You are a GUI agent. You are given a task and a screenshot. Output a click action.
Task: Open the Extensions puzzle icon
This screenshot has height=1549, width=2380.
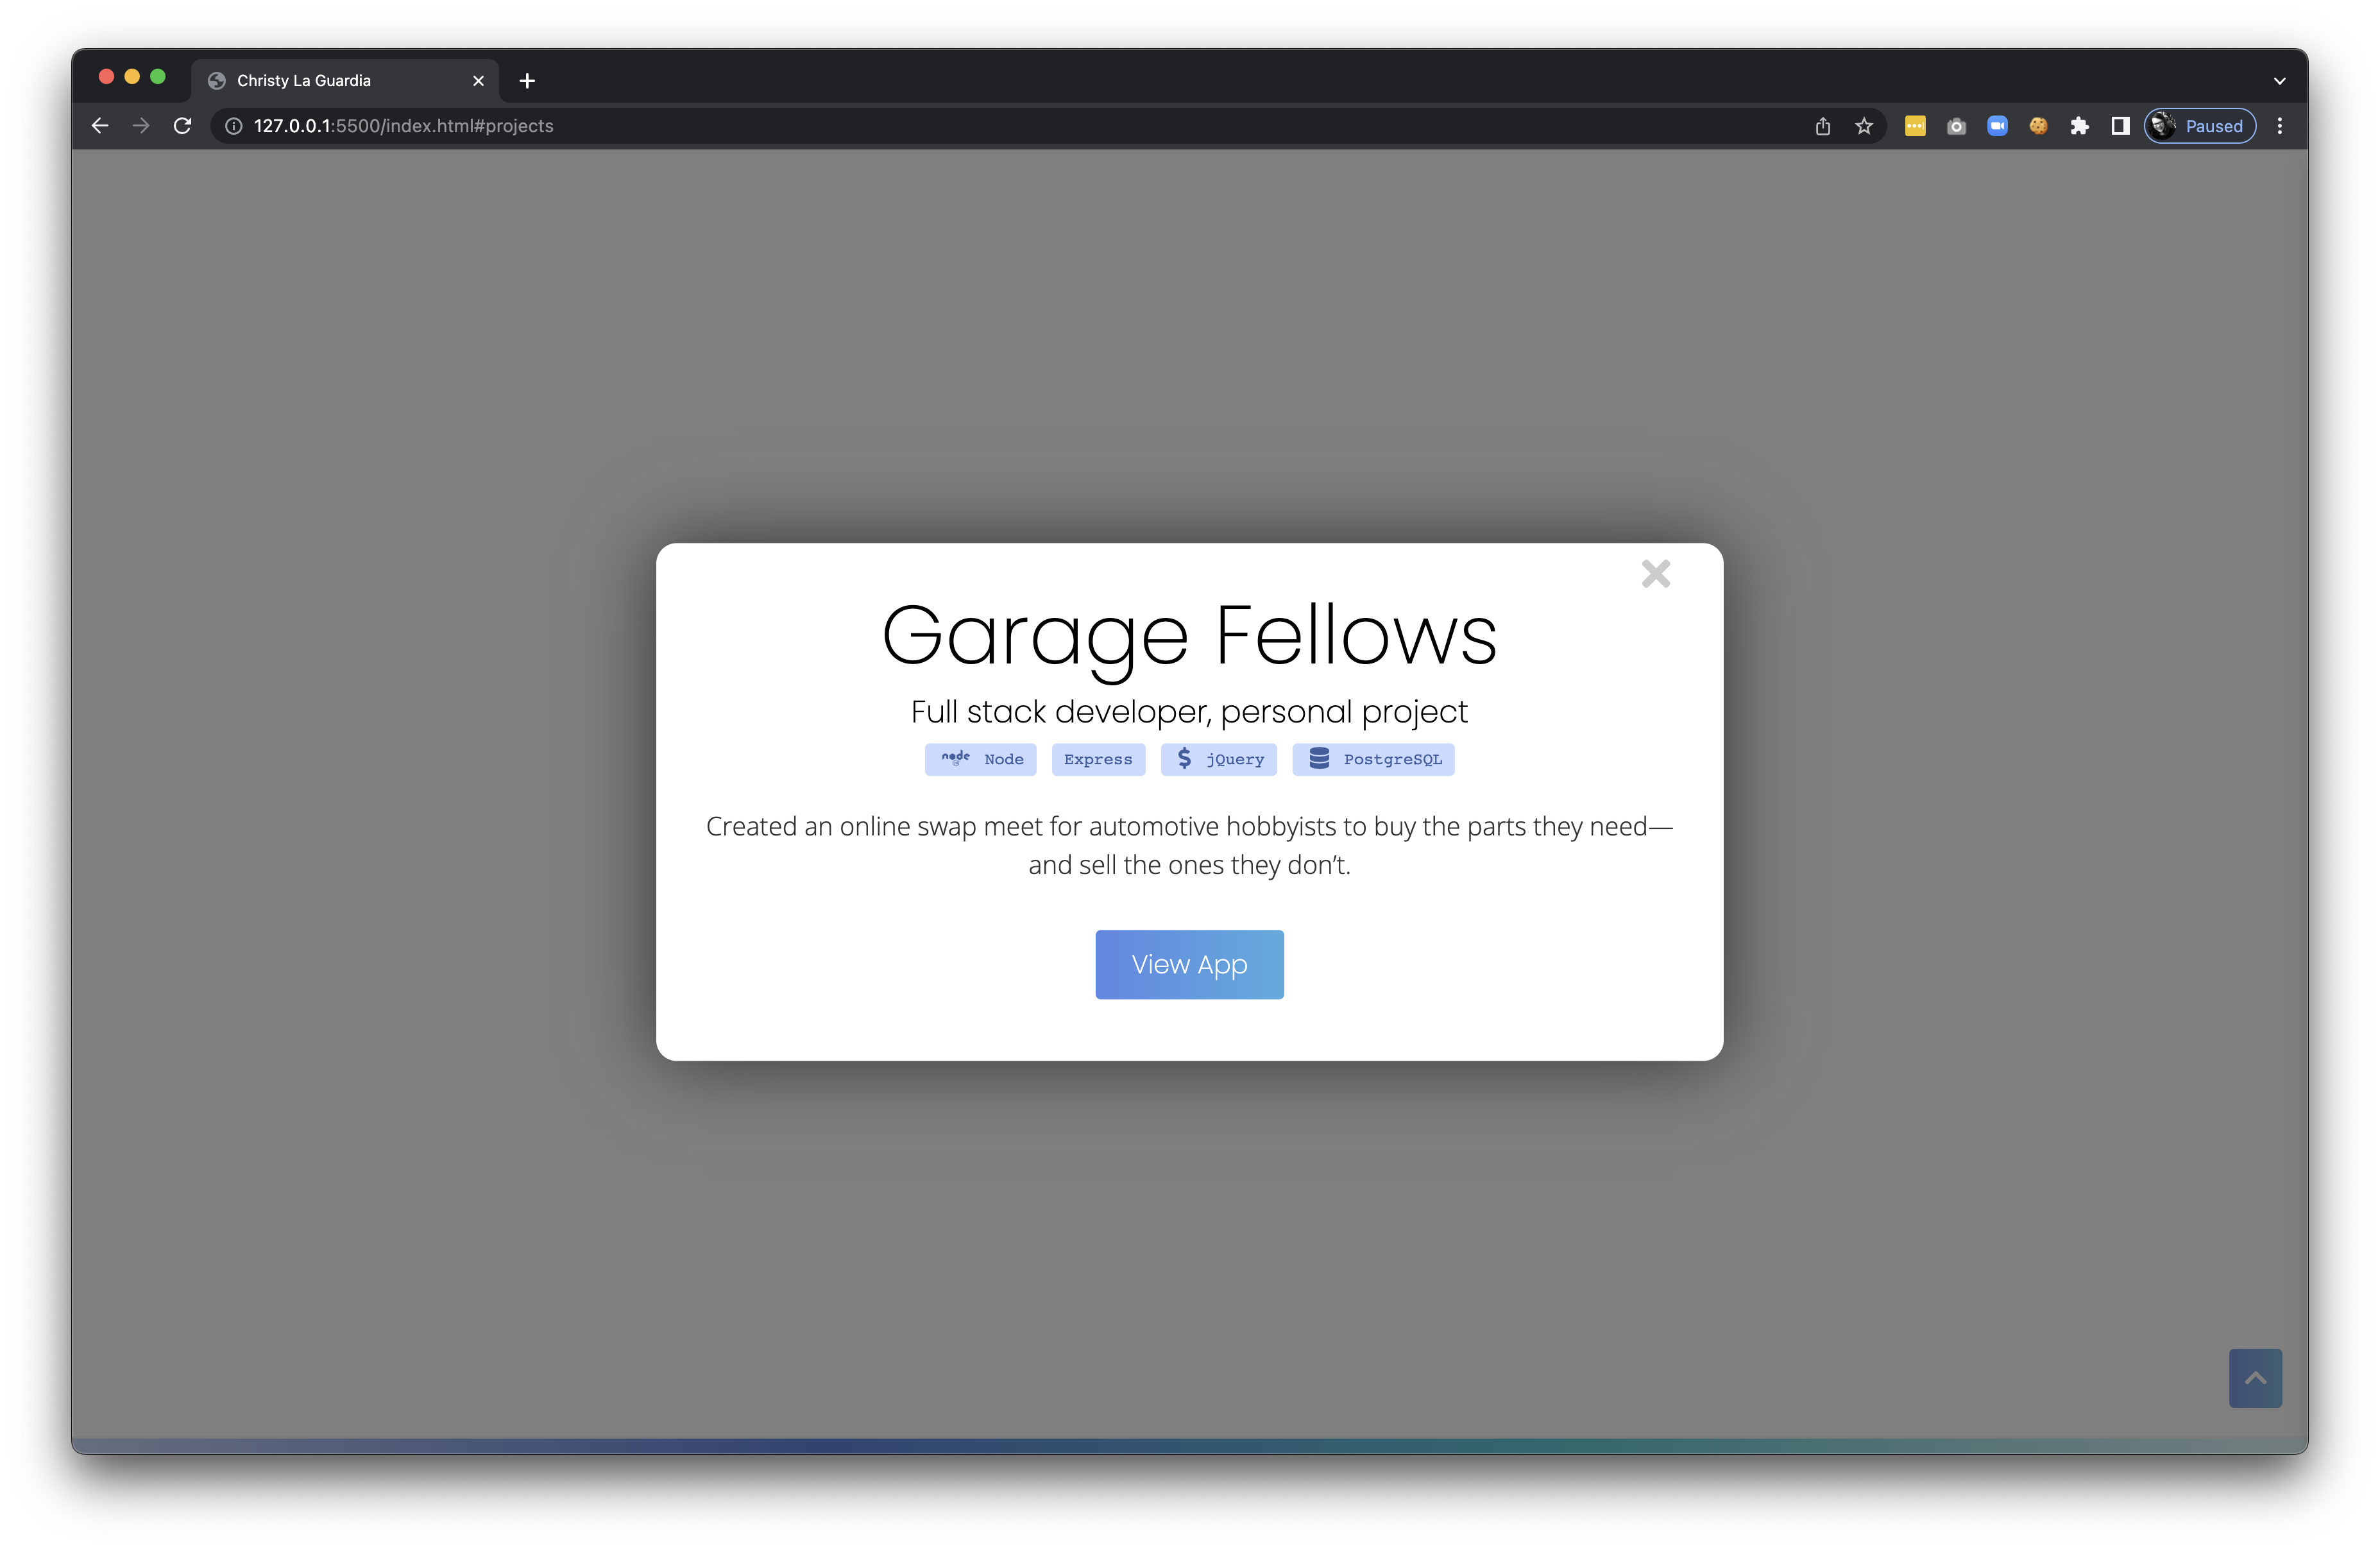pos(2079,126)
